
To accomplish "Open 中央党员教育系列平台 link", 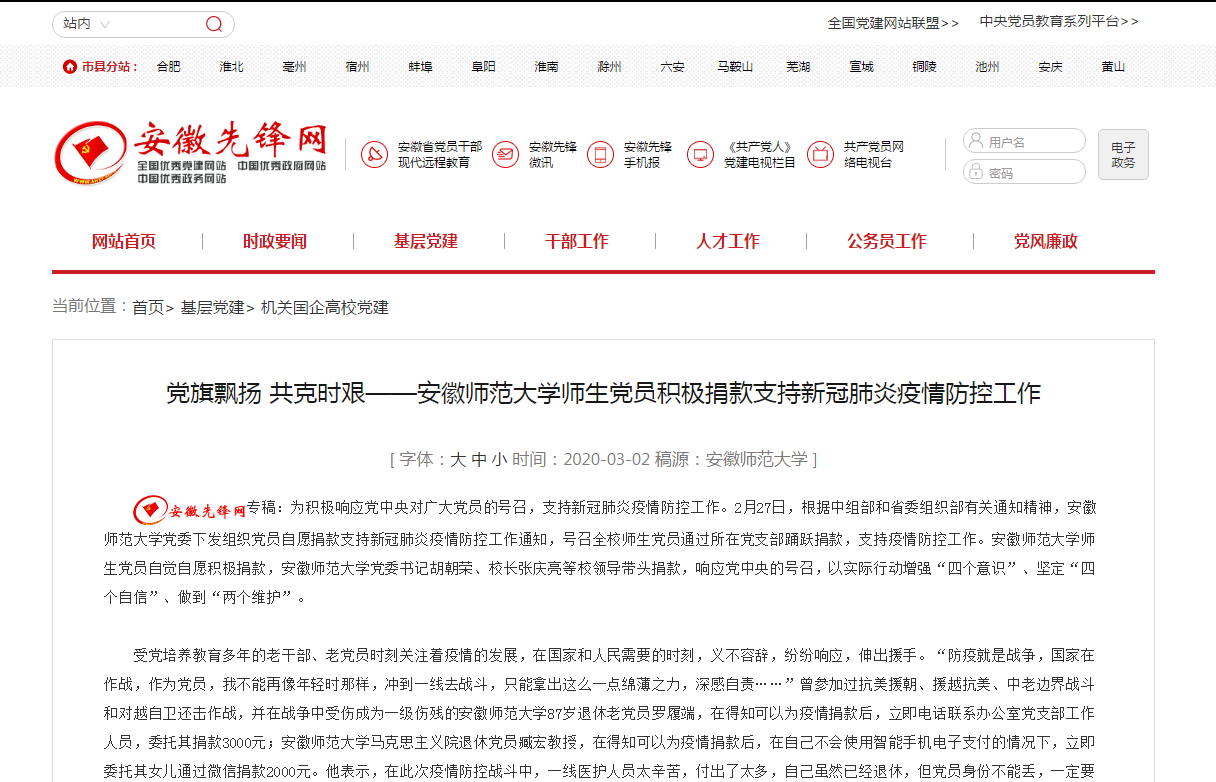I will point(1059,21).
